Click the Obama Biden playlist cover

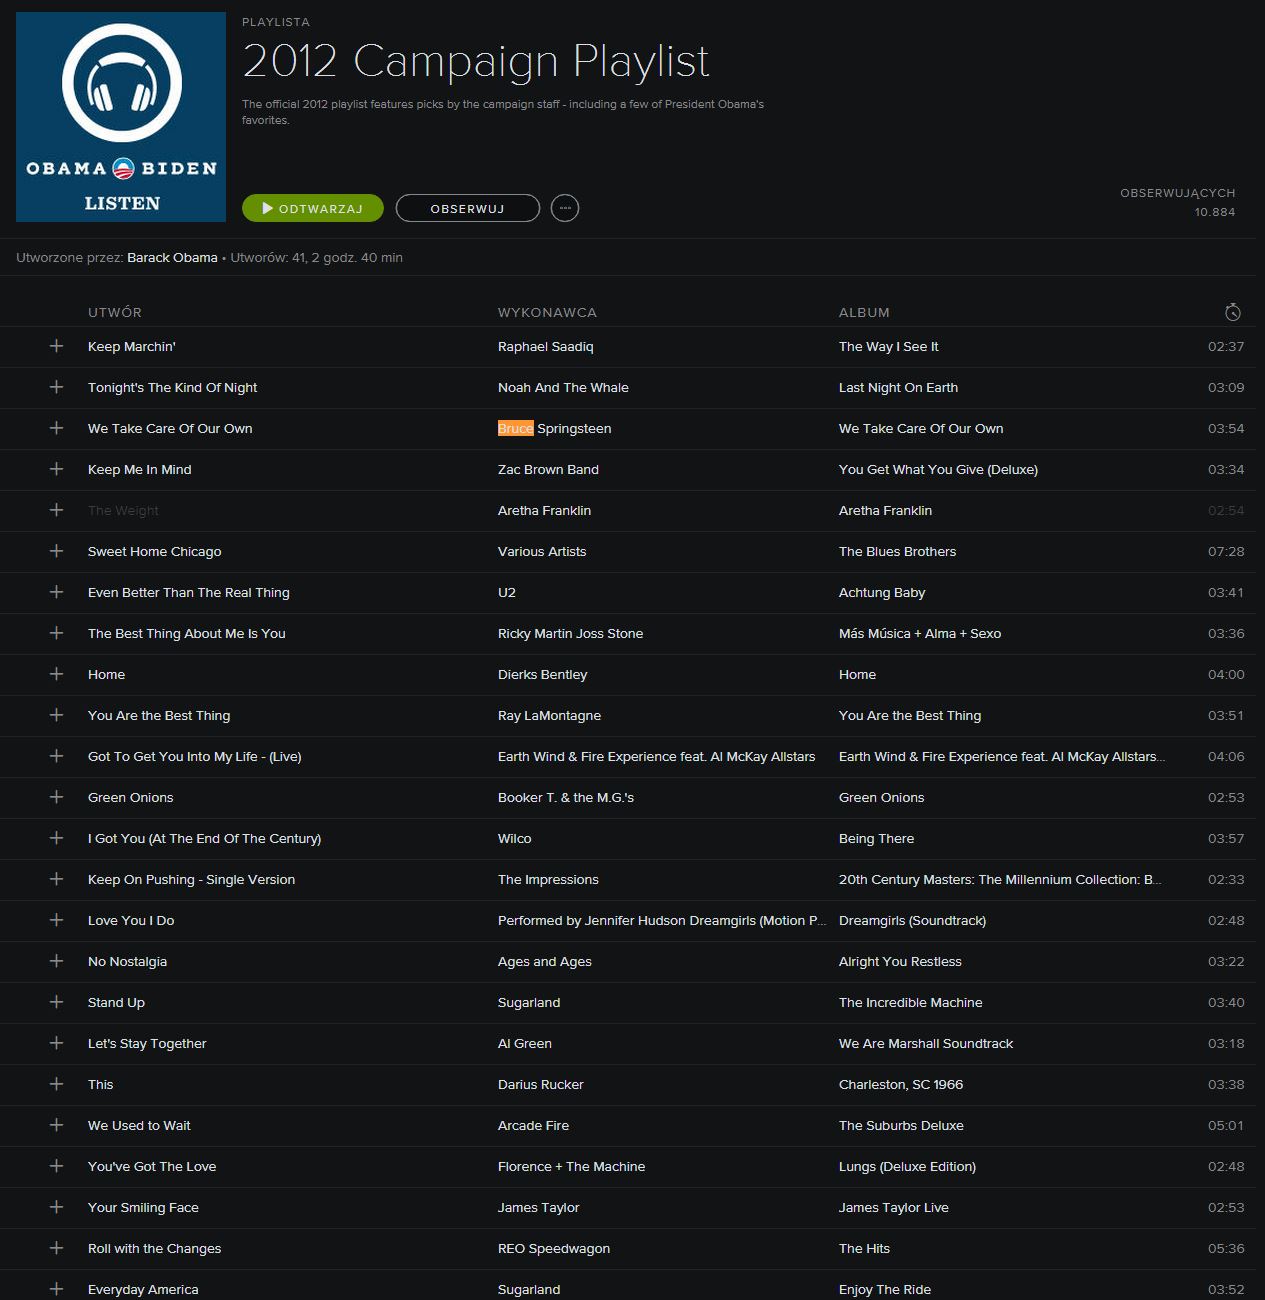click(x=121, y=117)
